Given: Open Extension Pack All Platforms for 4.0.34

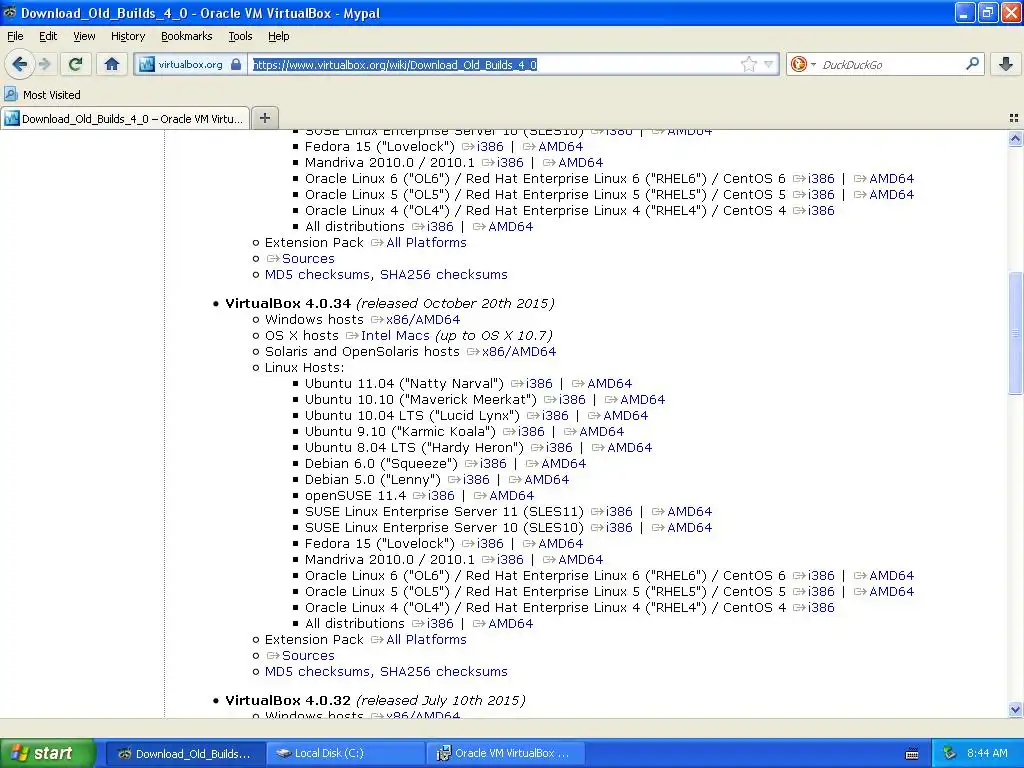Looking at the screenshot, I should [x=426, y=639].
